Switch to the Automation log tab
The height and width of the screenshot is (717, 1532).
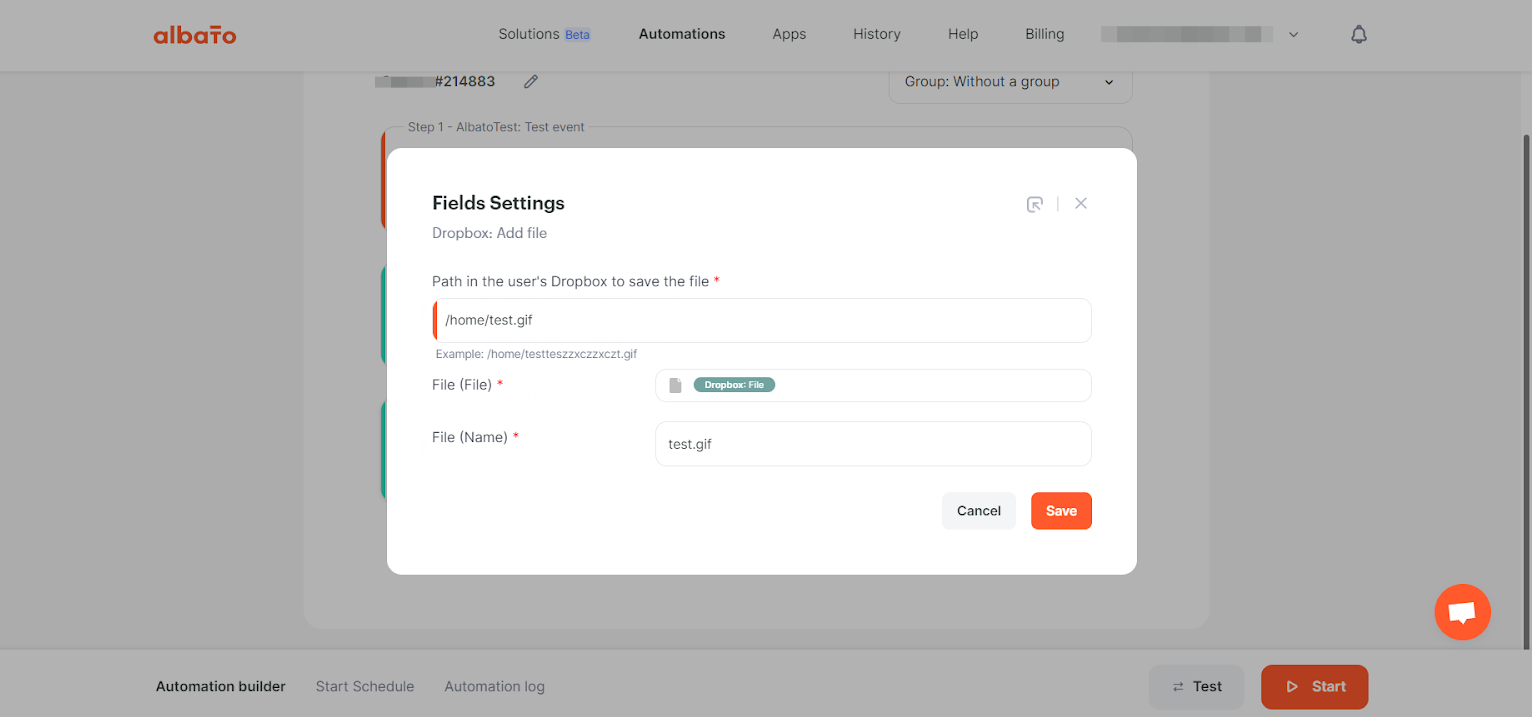495,687
